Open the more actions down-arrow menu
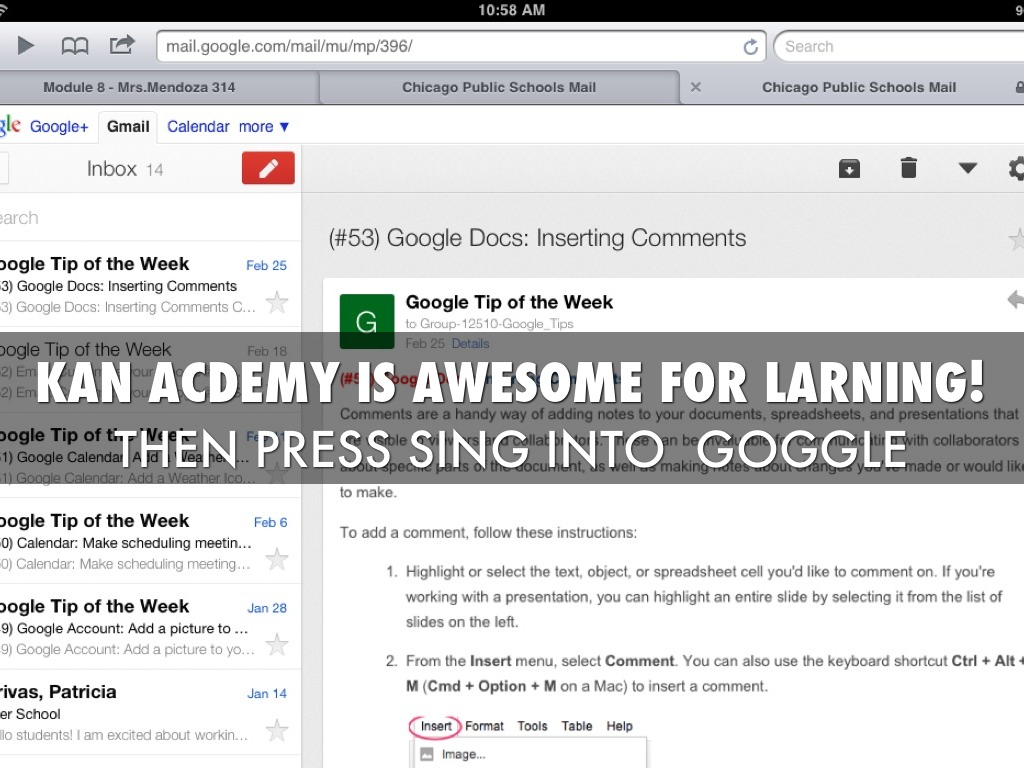Screen dimensions: 1024x768 coord(967,168)
